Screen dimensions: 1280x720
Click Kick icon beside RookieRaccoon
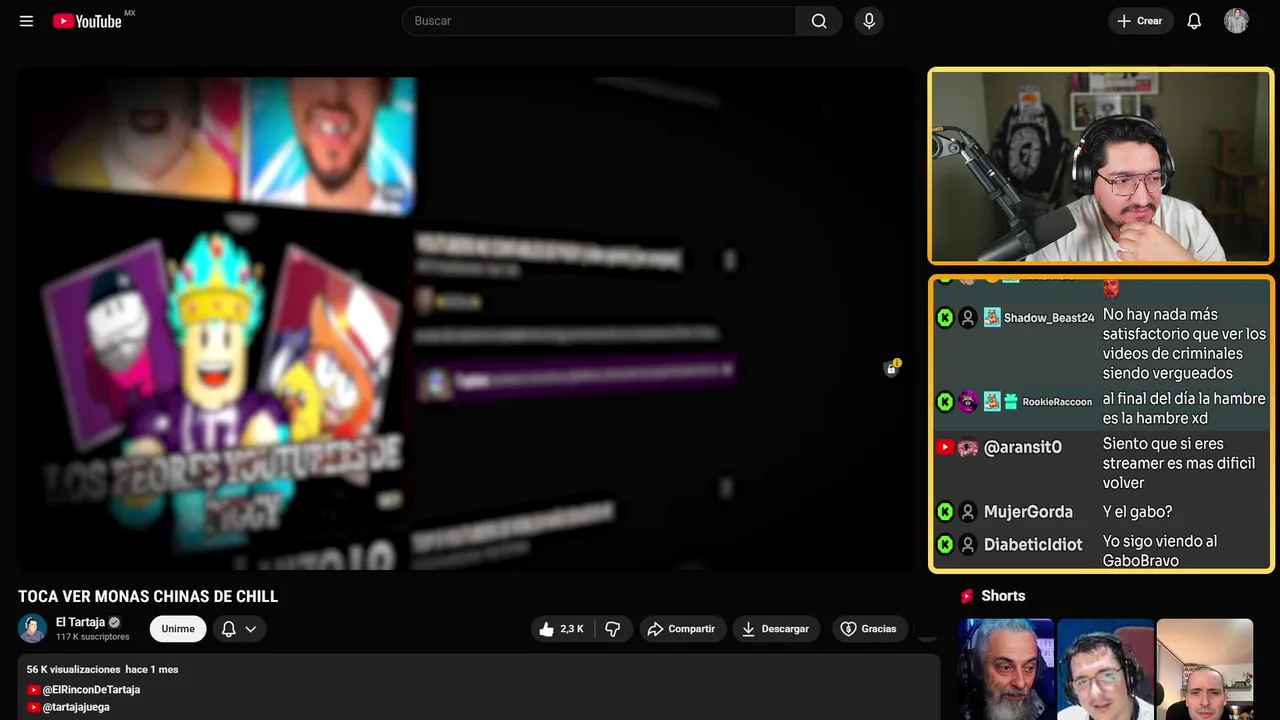[945, 402]
